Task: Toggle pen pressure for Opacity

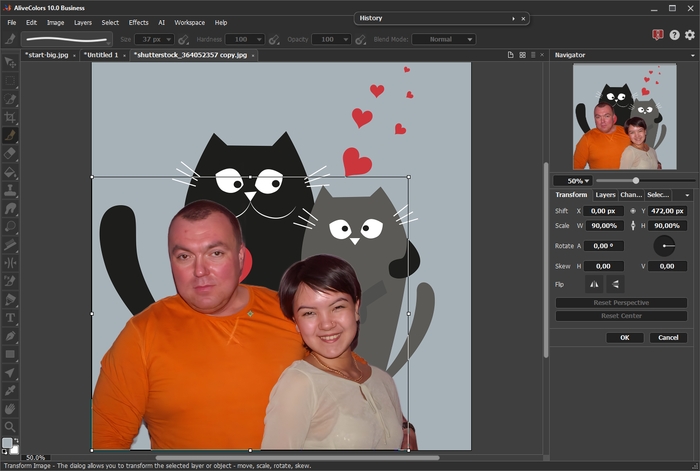Action: [360, 40]
